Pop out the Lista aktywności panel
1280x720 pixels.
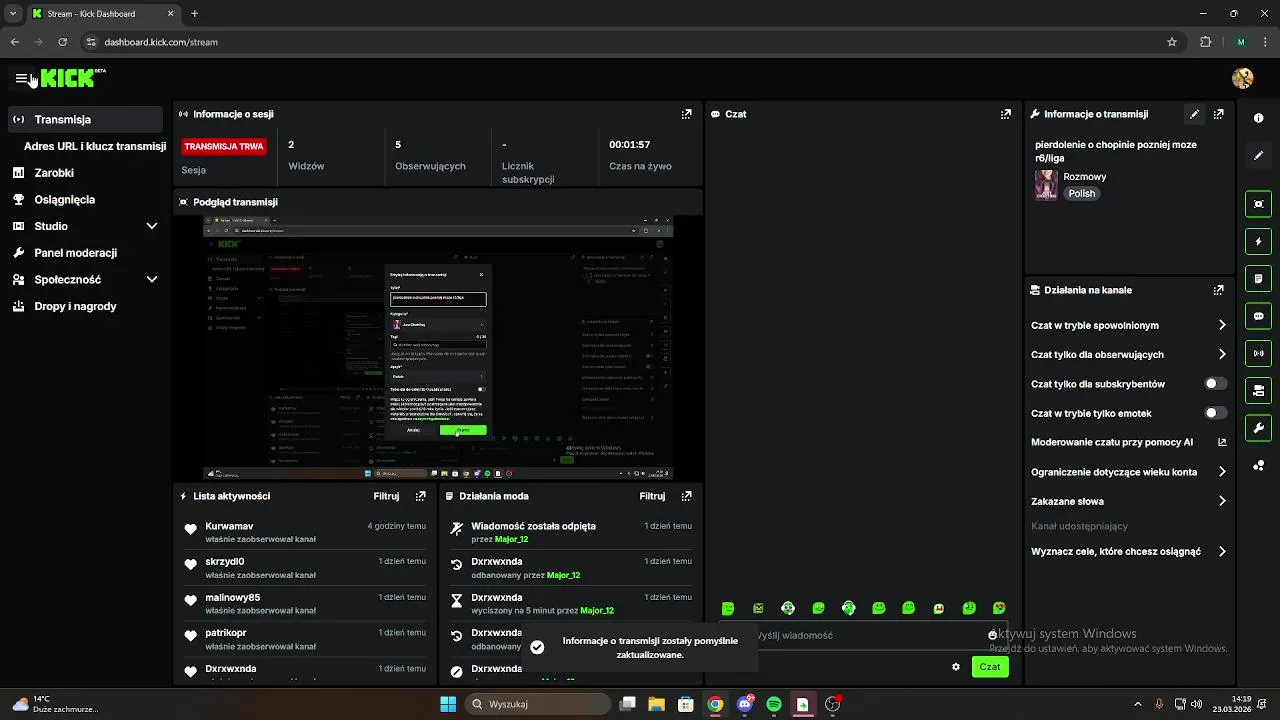420,496
